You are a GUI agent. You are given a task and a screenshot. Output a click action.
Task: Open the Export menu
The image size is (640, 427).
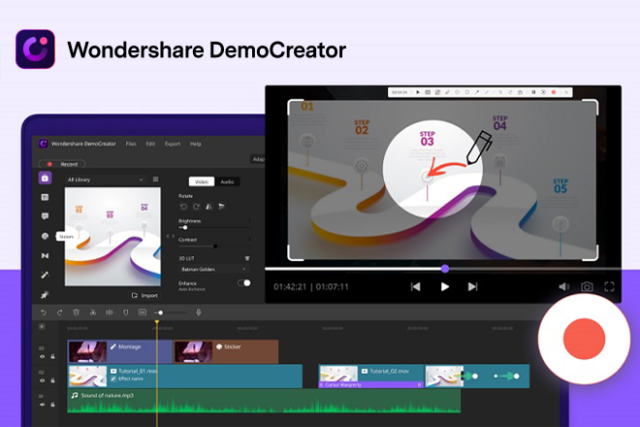172,144
